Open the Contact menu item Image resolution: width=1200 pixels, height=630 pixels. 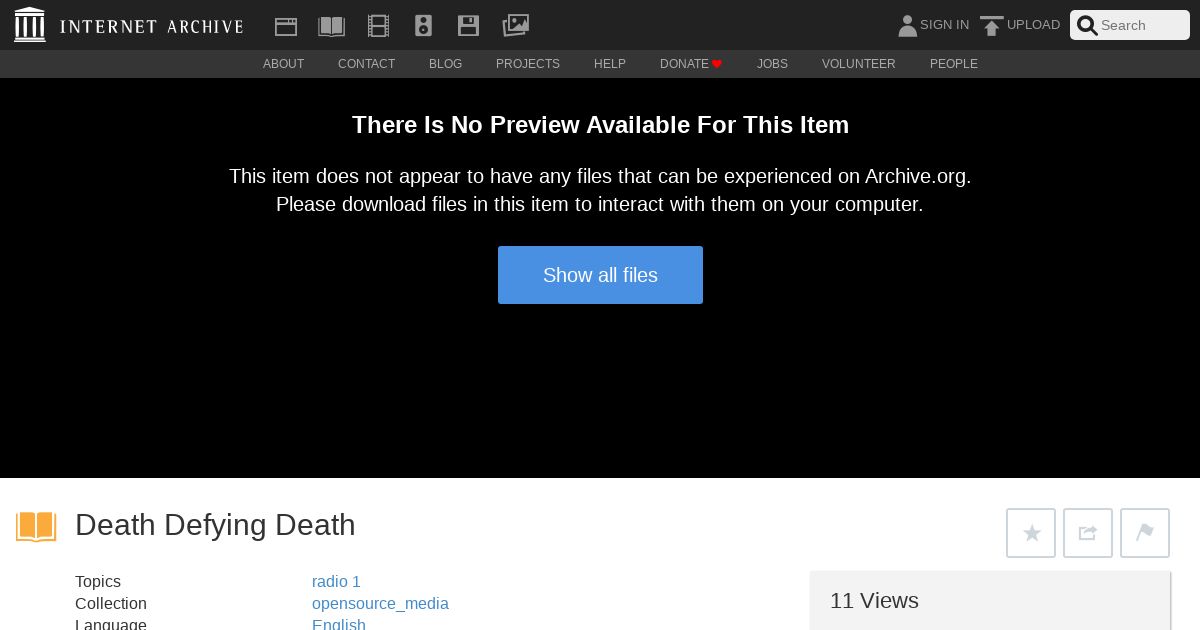coord(366,64)
